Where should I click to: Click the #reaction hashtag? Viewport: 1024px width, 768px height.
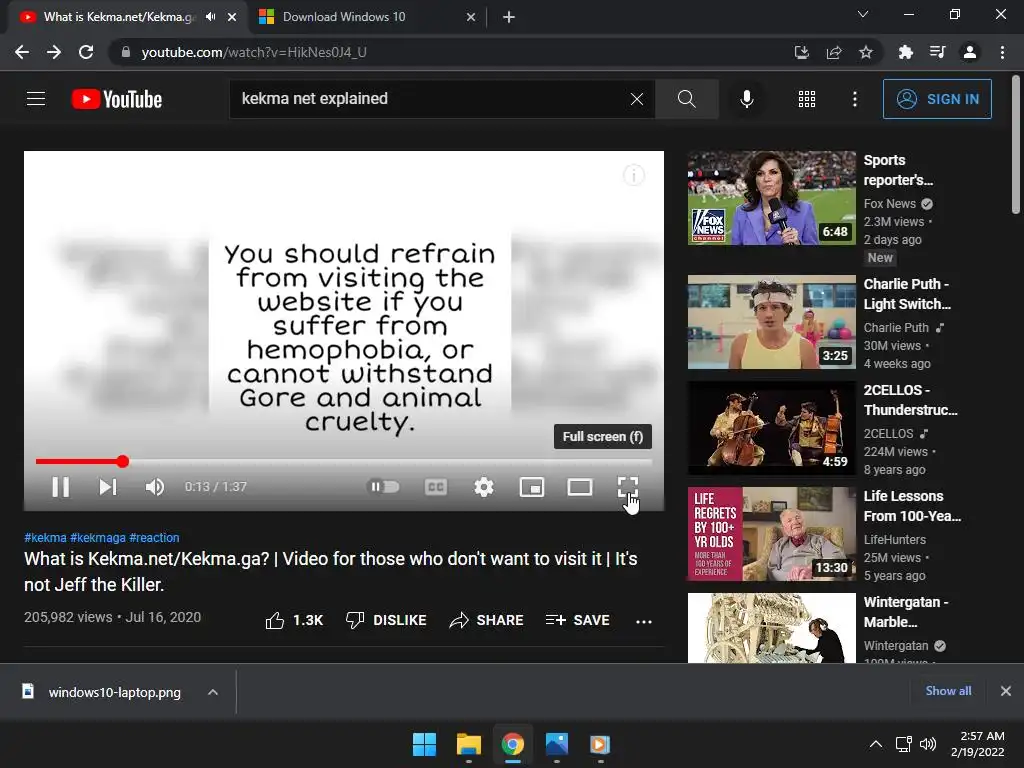154,537
